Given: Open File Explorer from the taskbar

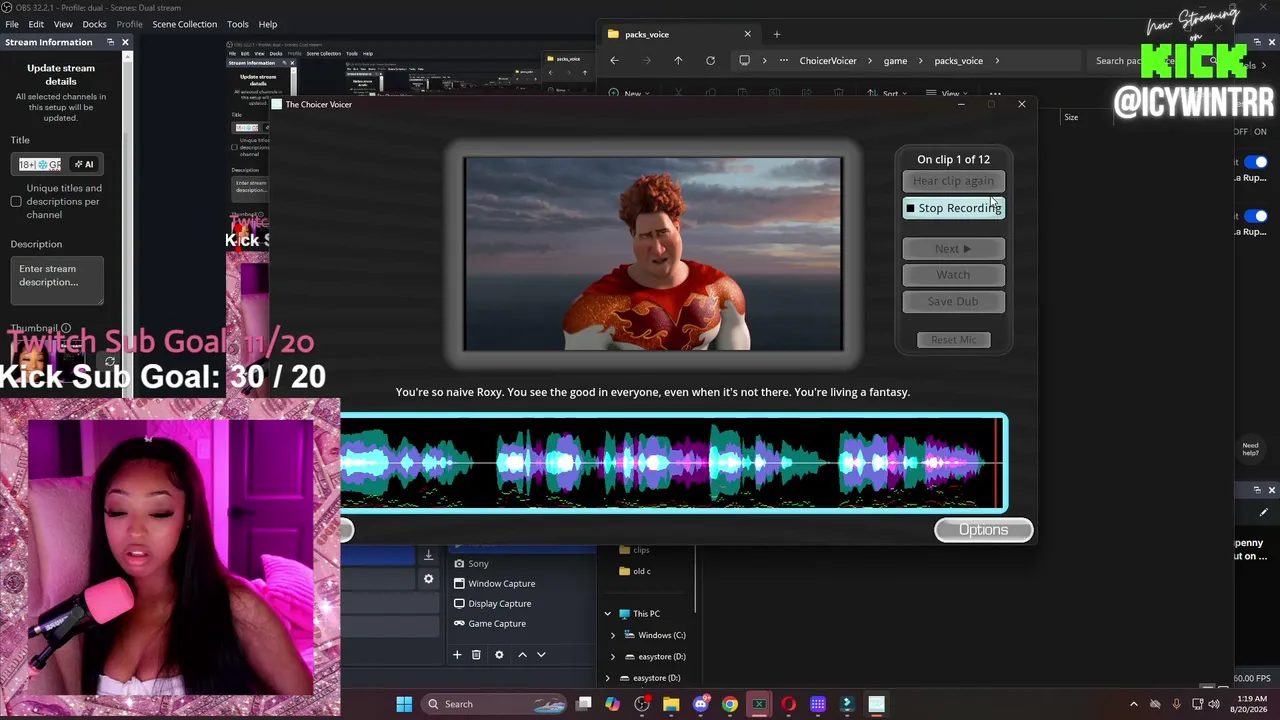Looking at the screenshot, I should click(671, 704).
